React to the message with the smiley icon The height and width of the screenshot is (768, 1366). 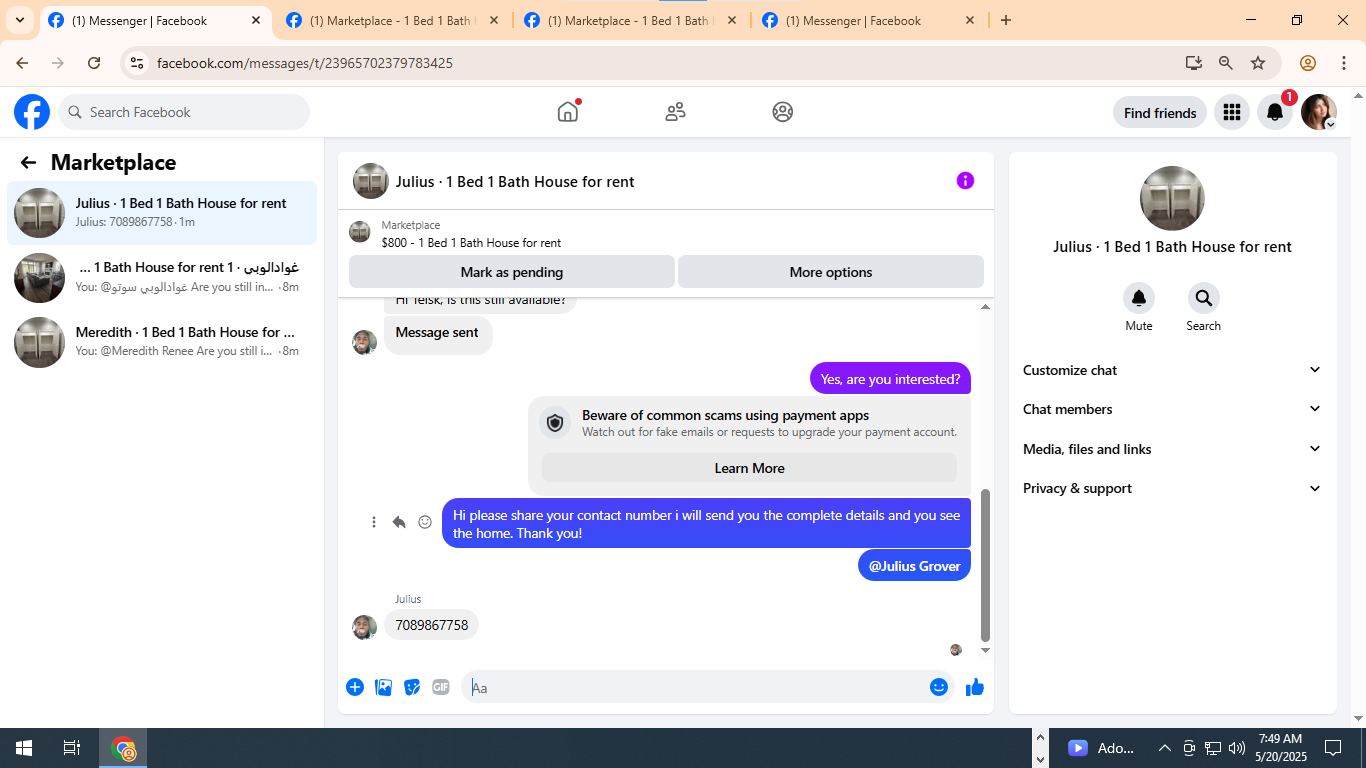point(425,522)
